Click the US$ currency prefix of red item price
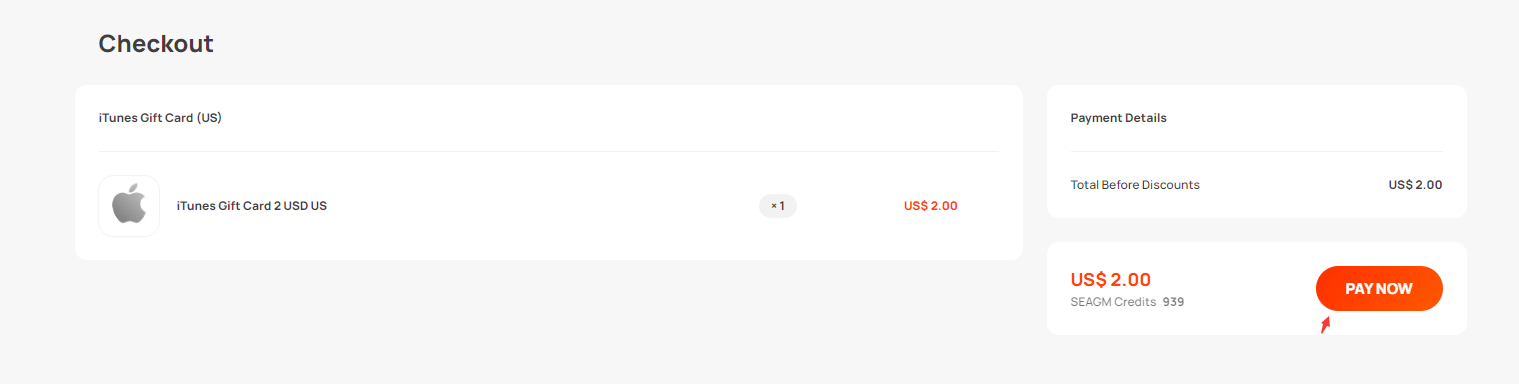This screenshot has width=1519, height=384. point(915,206)
